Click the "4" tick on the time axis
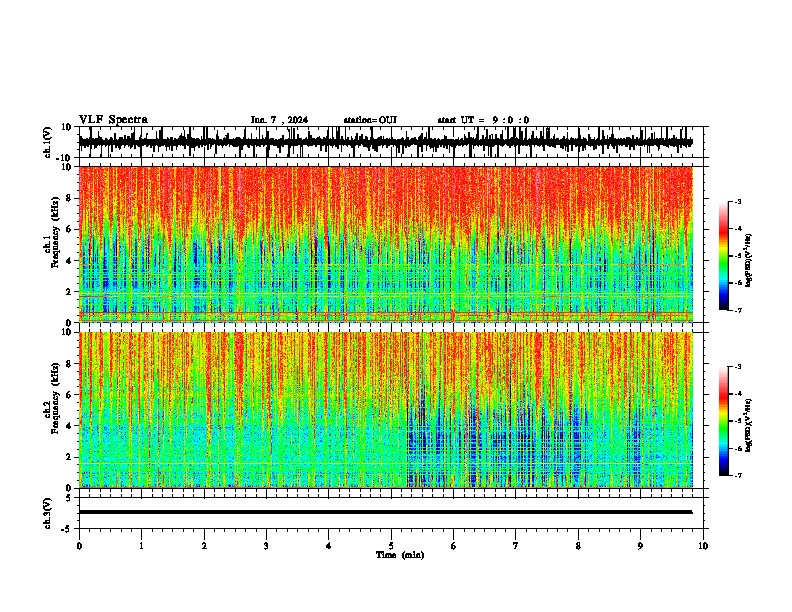Image resolution: width=792 pixels, height=612 pixels. (x=329, y=546)
